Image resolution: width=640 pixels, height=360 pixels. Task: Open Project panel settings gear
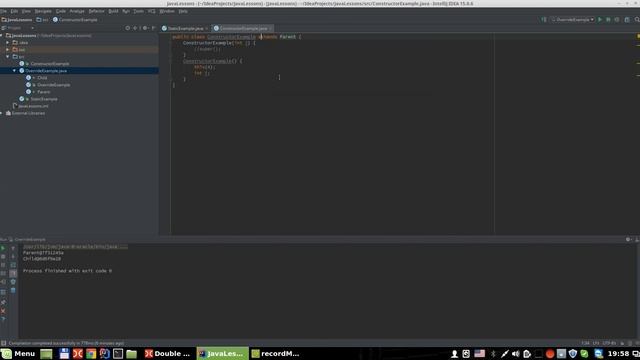(x=145, y=28)
